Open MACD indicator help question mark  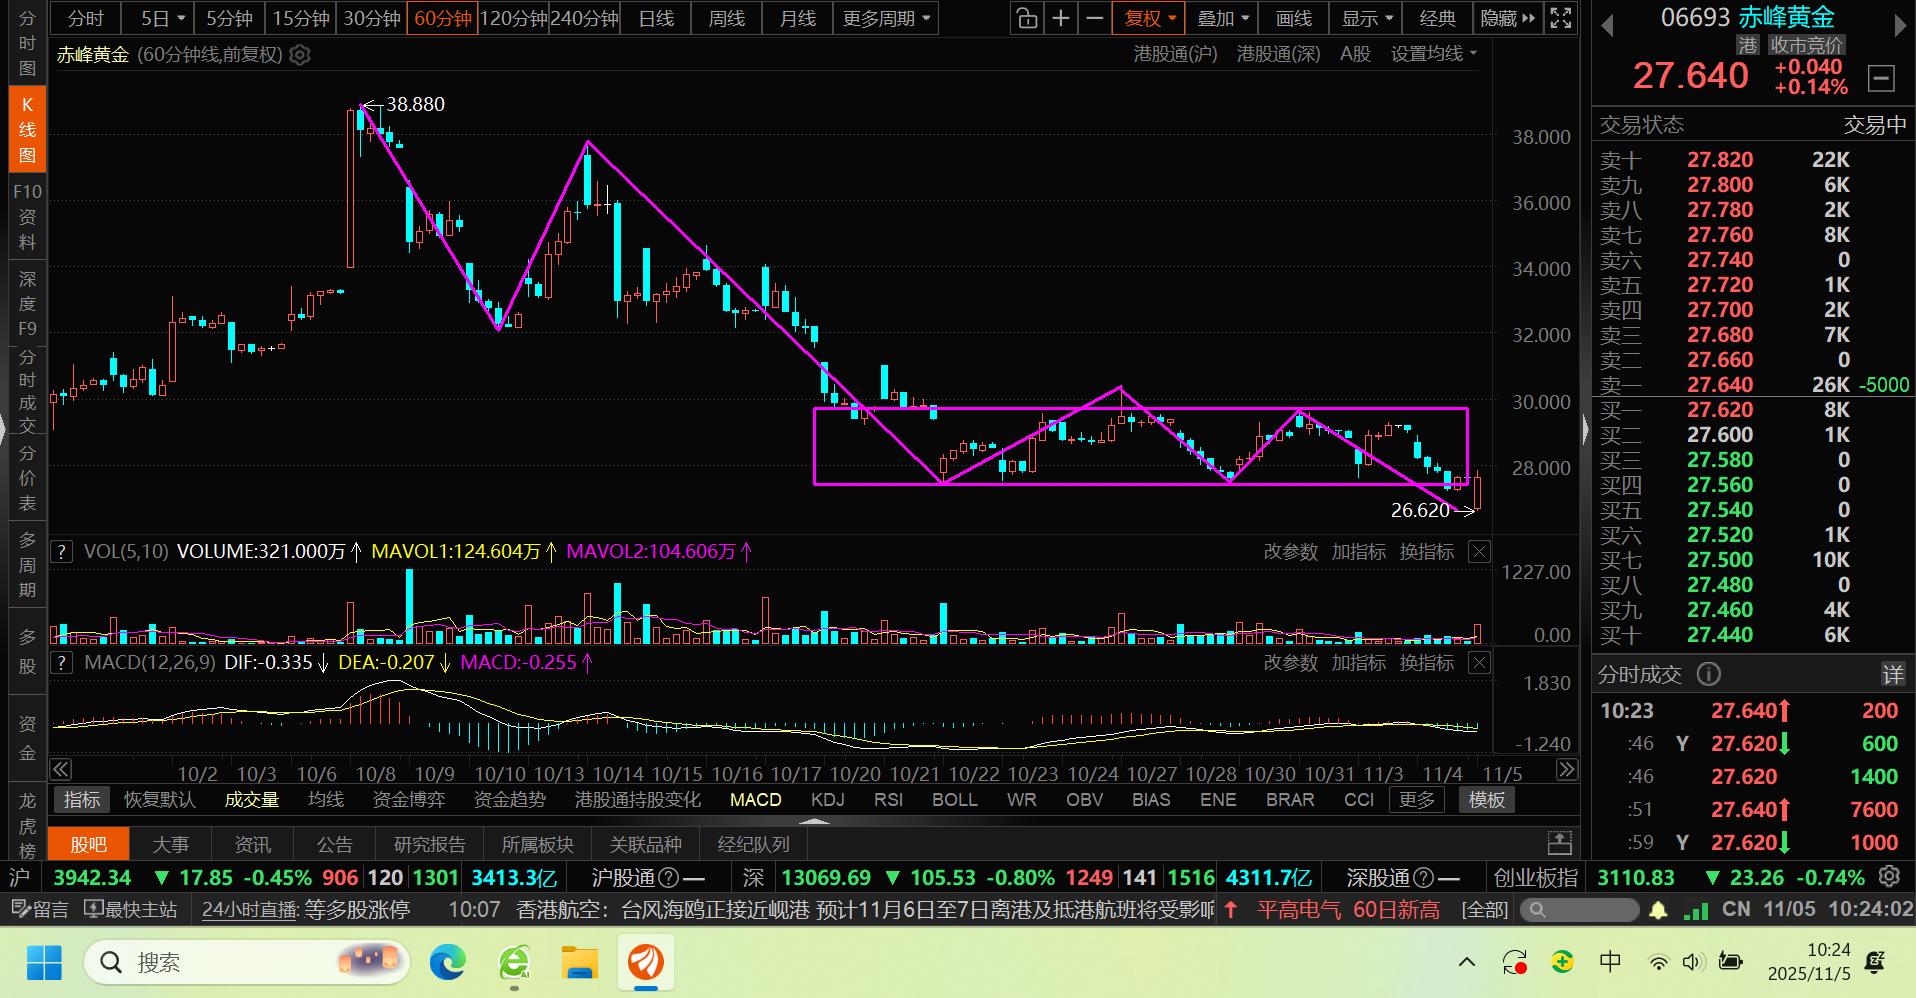coord(62,662)
